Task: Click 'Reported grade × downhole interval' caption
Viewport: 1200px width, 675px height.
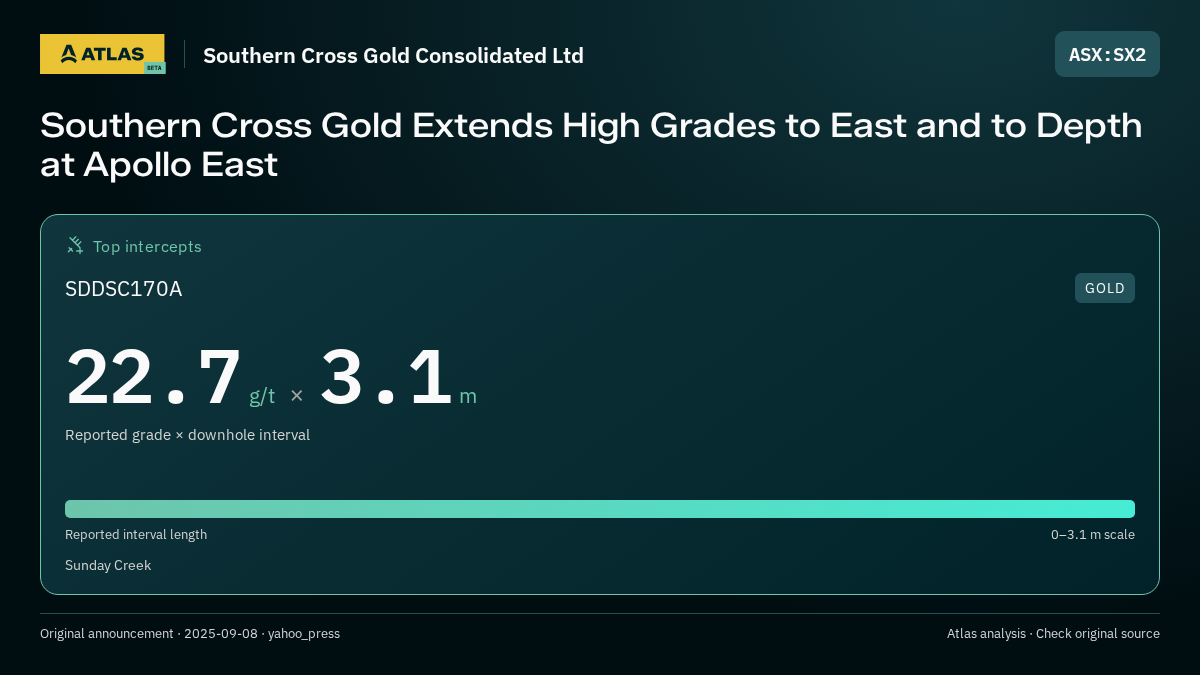Action: (187, 435)
